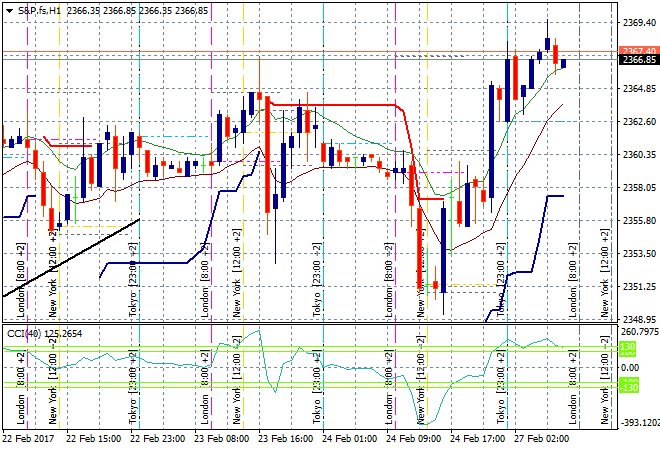Image resolution: width=660 pixels, height=450 pixels.
Task: Click the current price label 2366.85
Action: (x=638, y=60)
